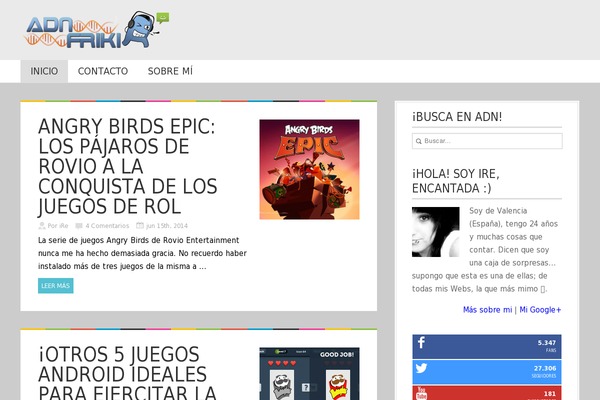Click the Angry Birds article excerpt text
The image size is (600, 400).
pos(142,253)
